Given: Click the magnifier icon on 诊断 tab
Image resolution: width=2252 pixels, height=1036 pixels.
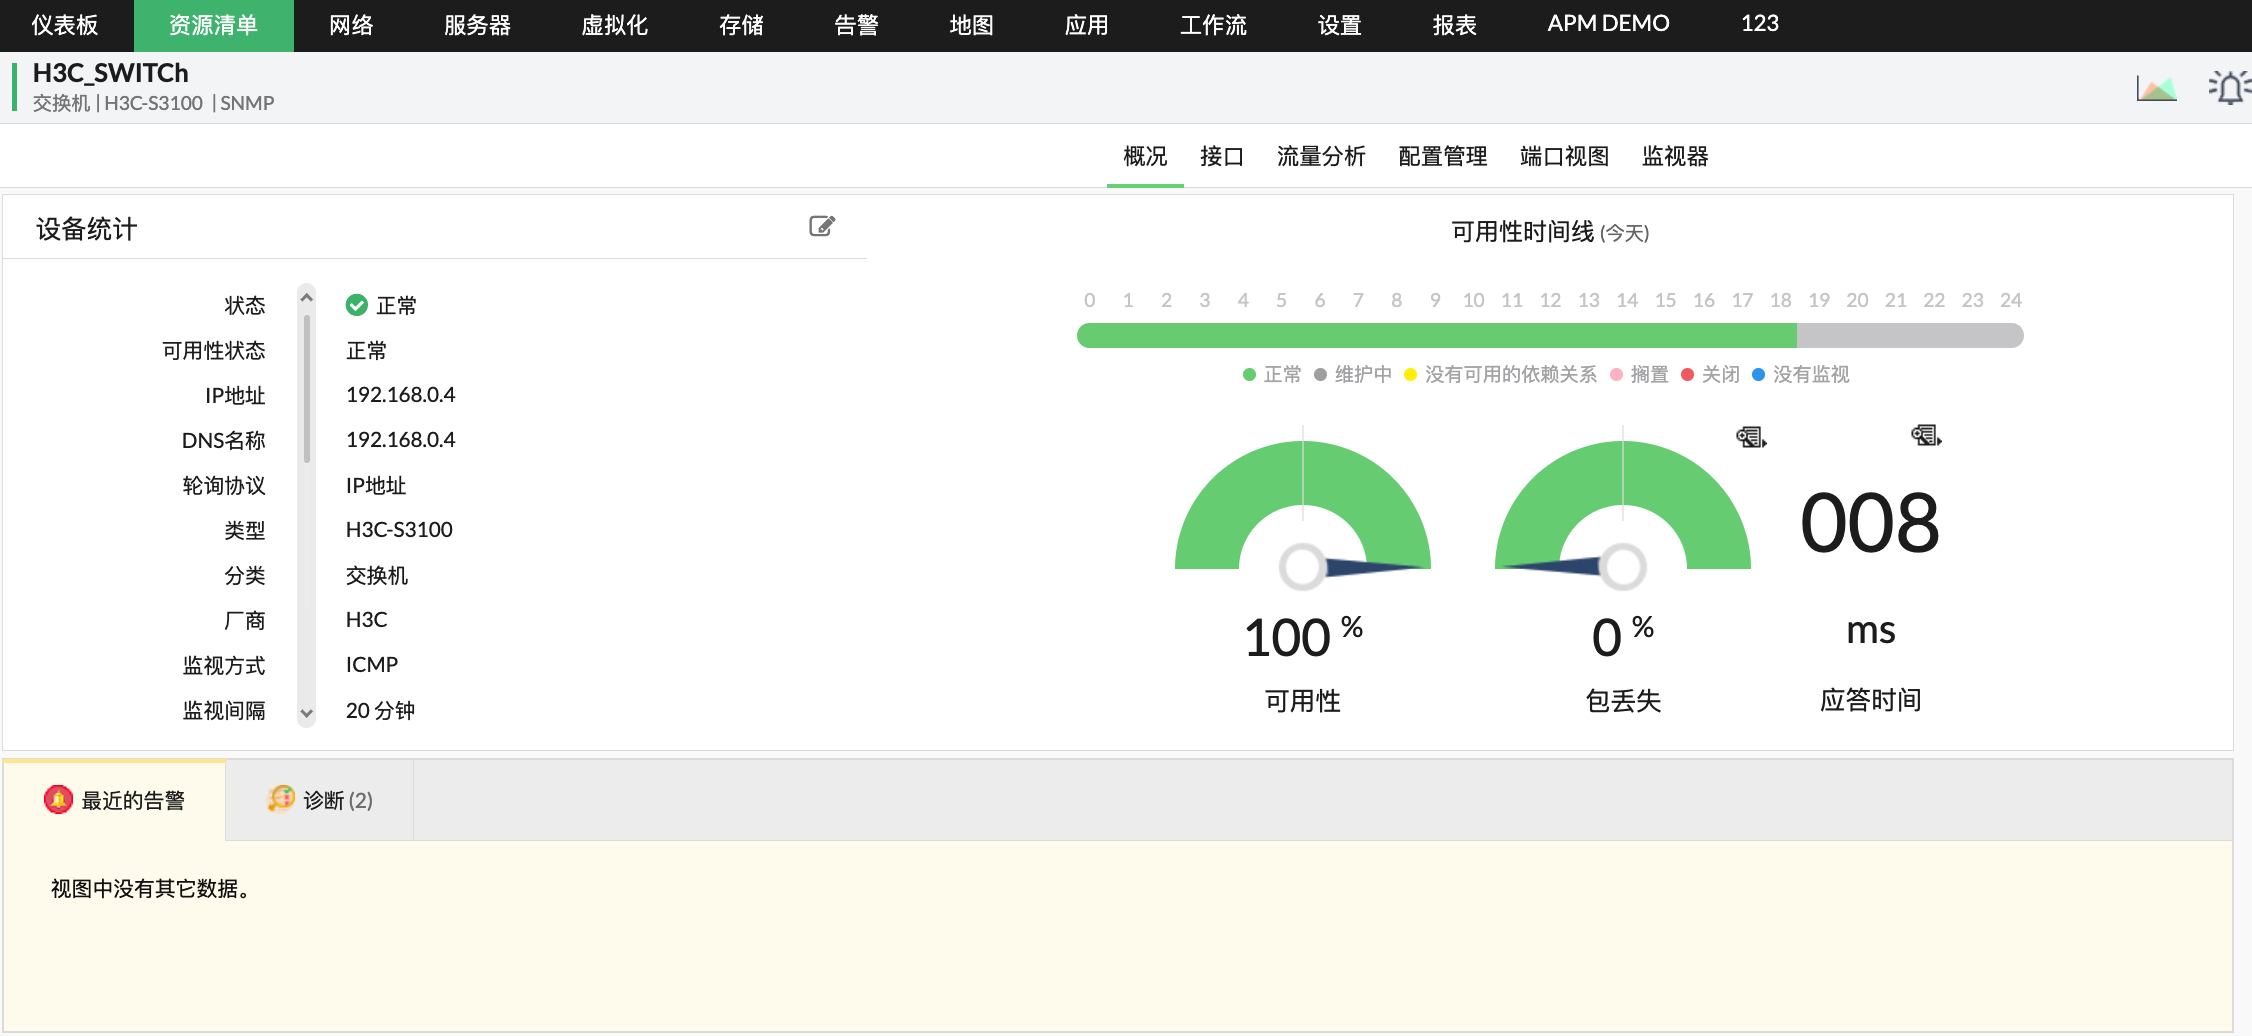Looking at the screenshot, I should pyautogui.click(x=281, y=798).
